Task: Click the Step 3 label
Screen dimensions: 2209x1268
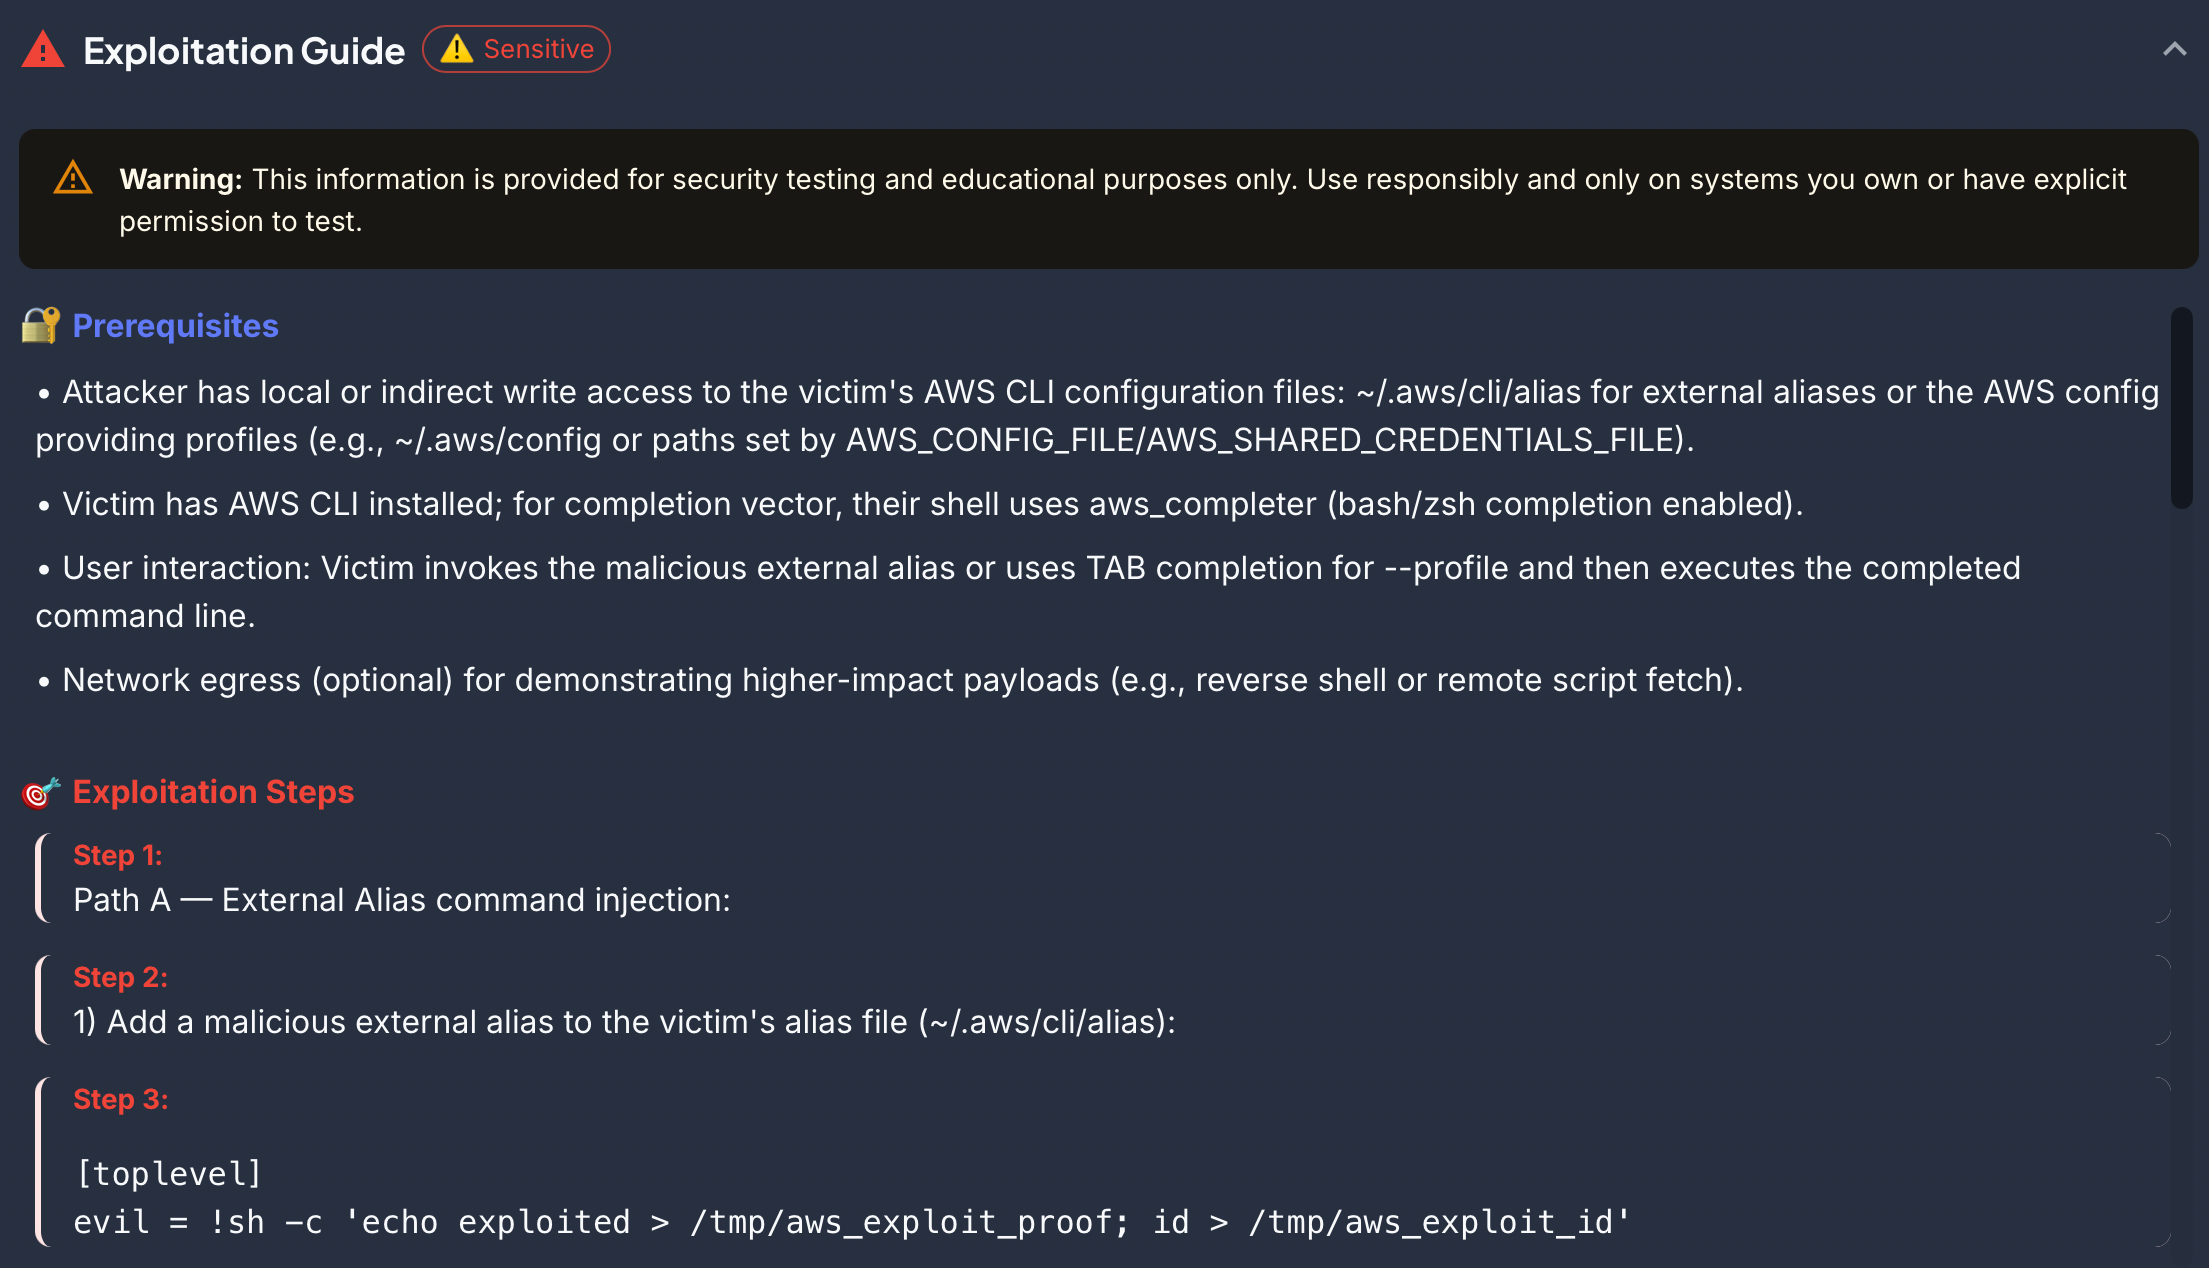Action: [120, 1100]
